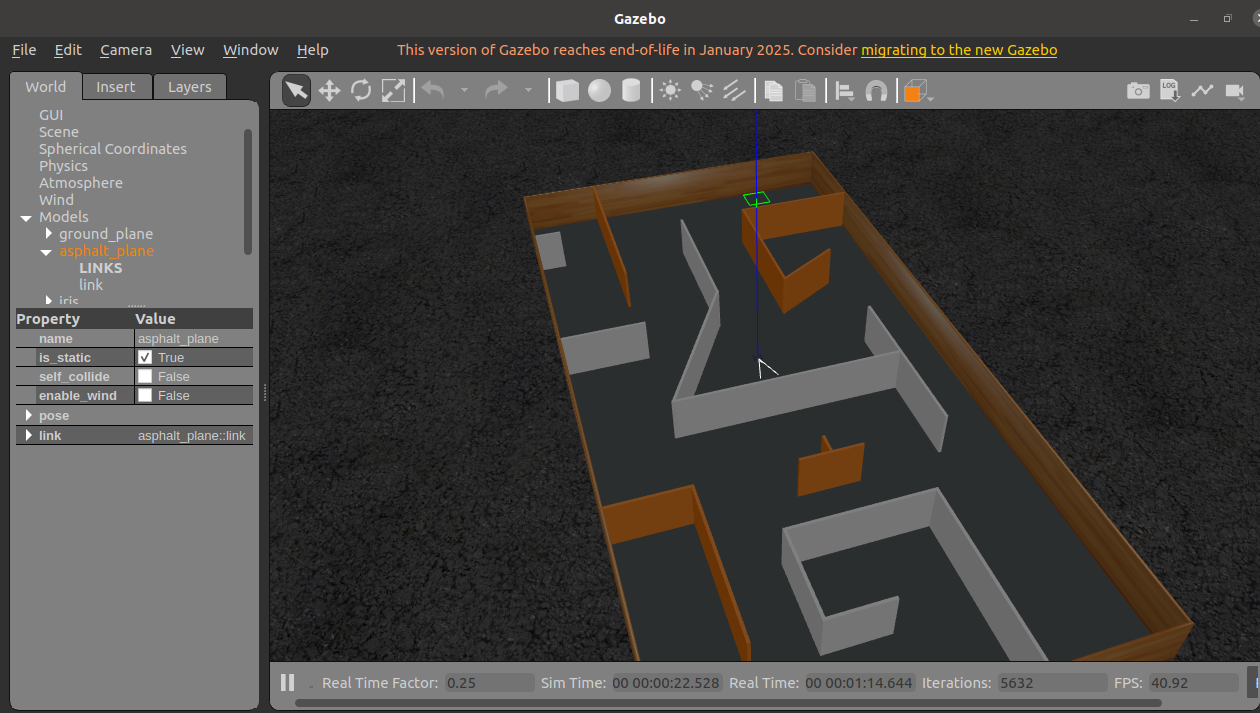Click the Real Time value field
This screenshot has width=1260, height=713.
click(859, 683)
